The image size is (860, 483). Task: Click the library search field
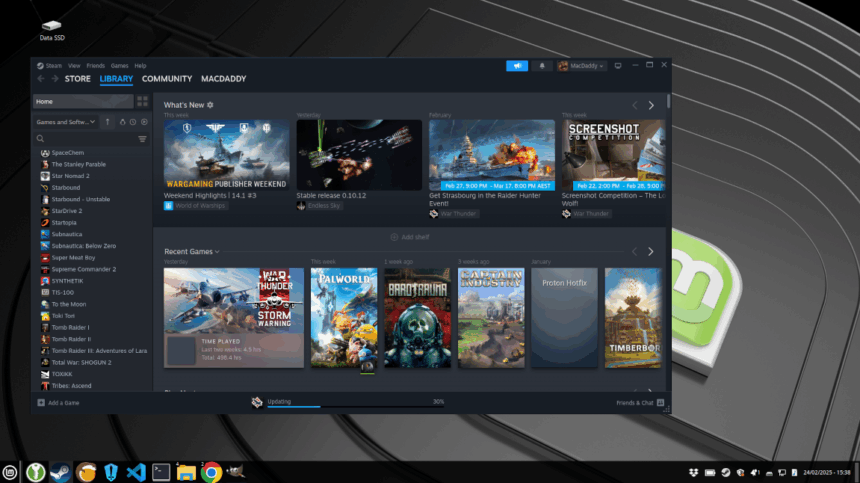[85, 139]
